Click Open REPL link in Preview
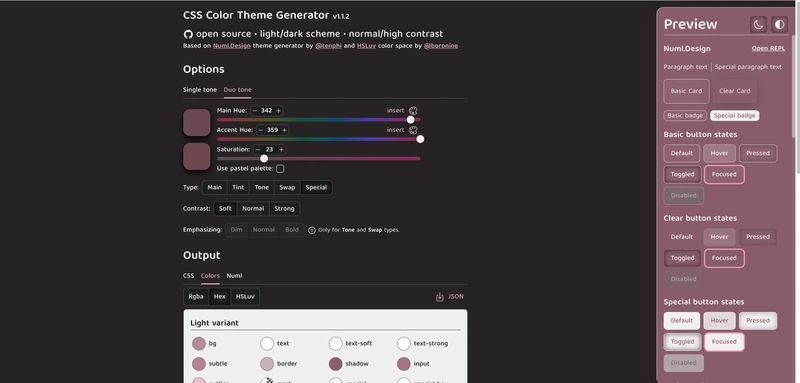Viewport: 800px width, 383px height. [x=768, y=49]
